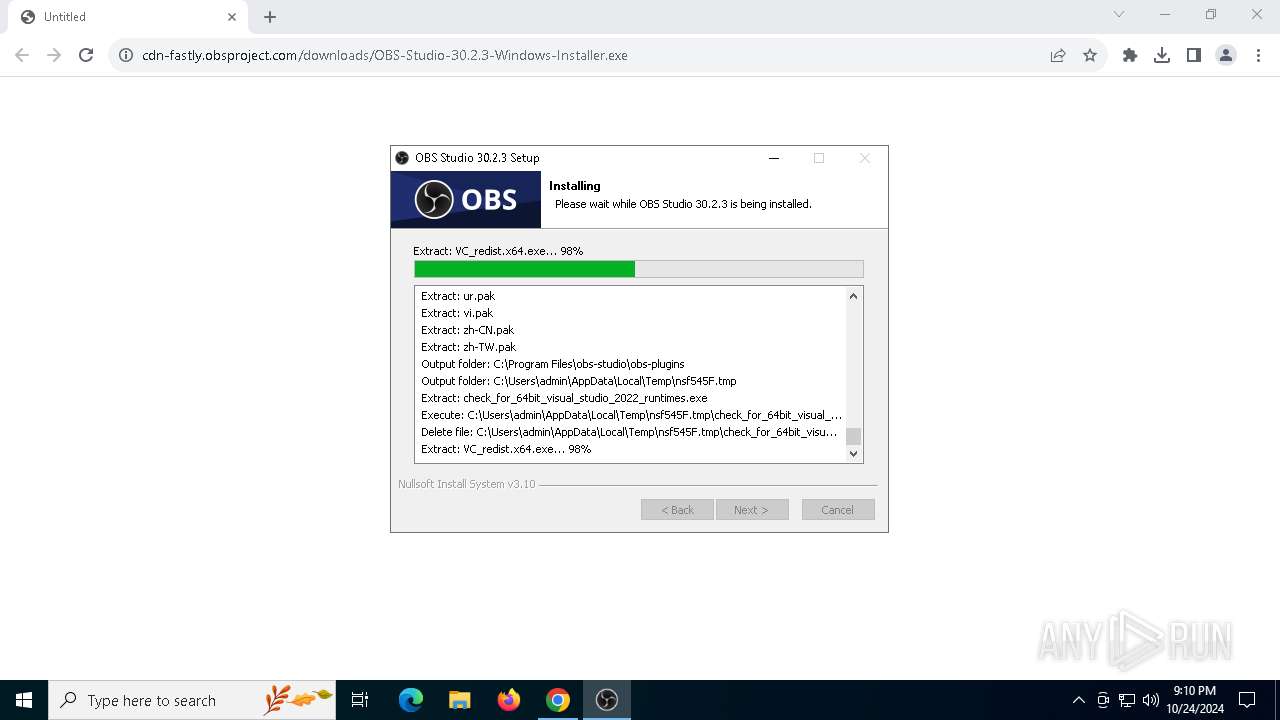
Task: Launch Firefox from taskbar
Action: 509,700
